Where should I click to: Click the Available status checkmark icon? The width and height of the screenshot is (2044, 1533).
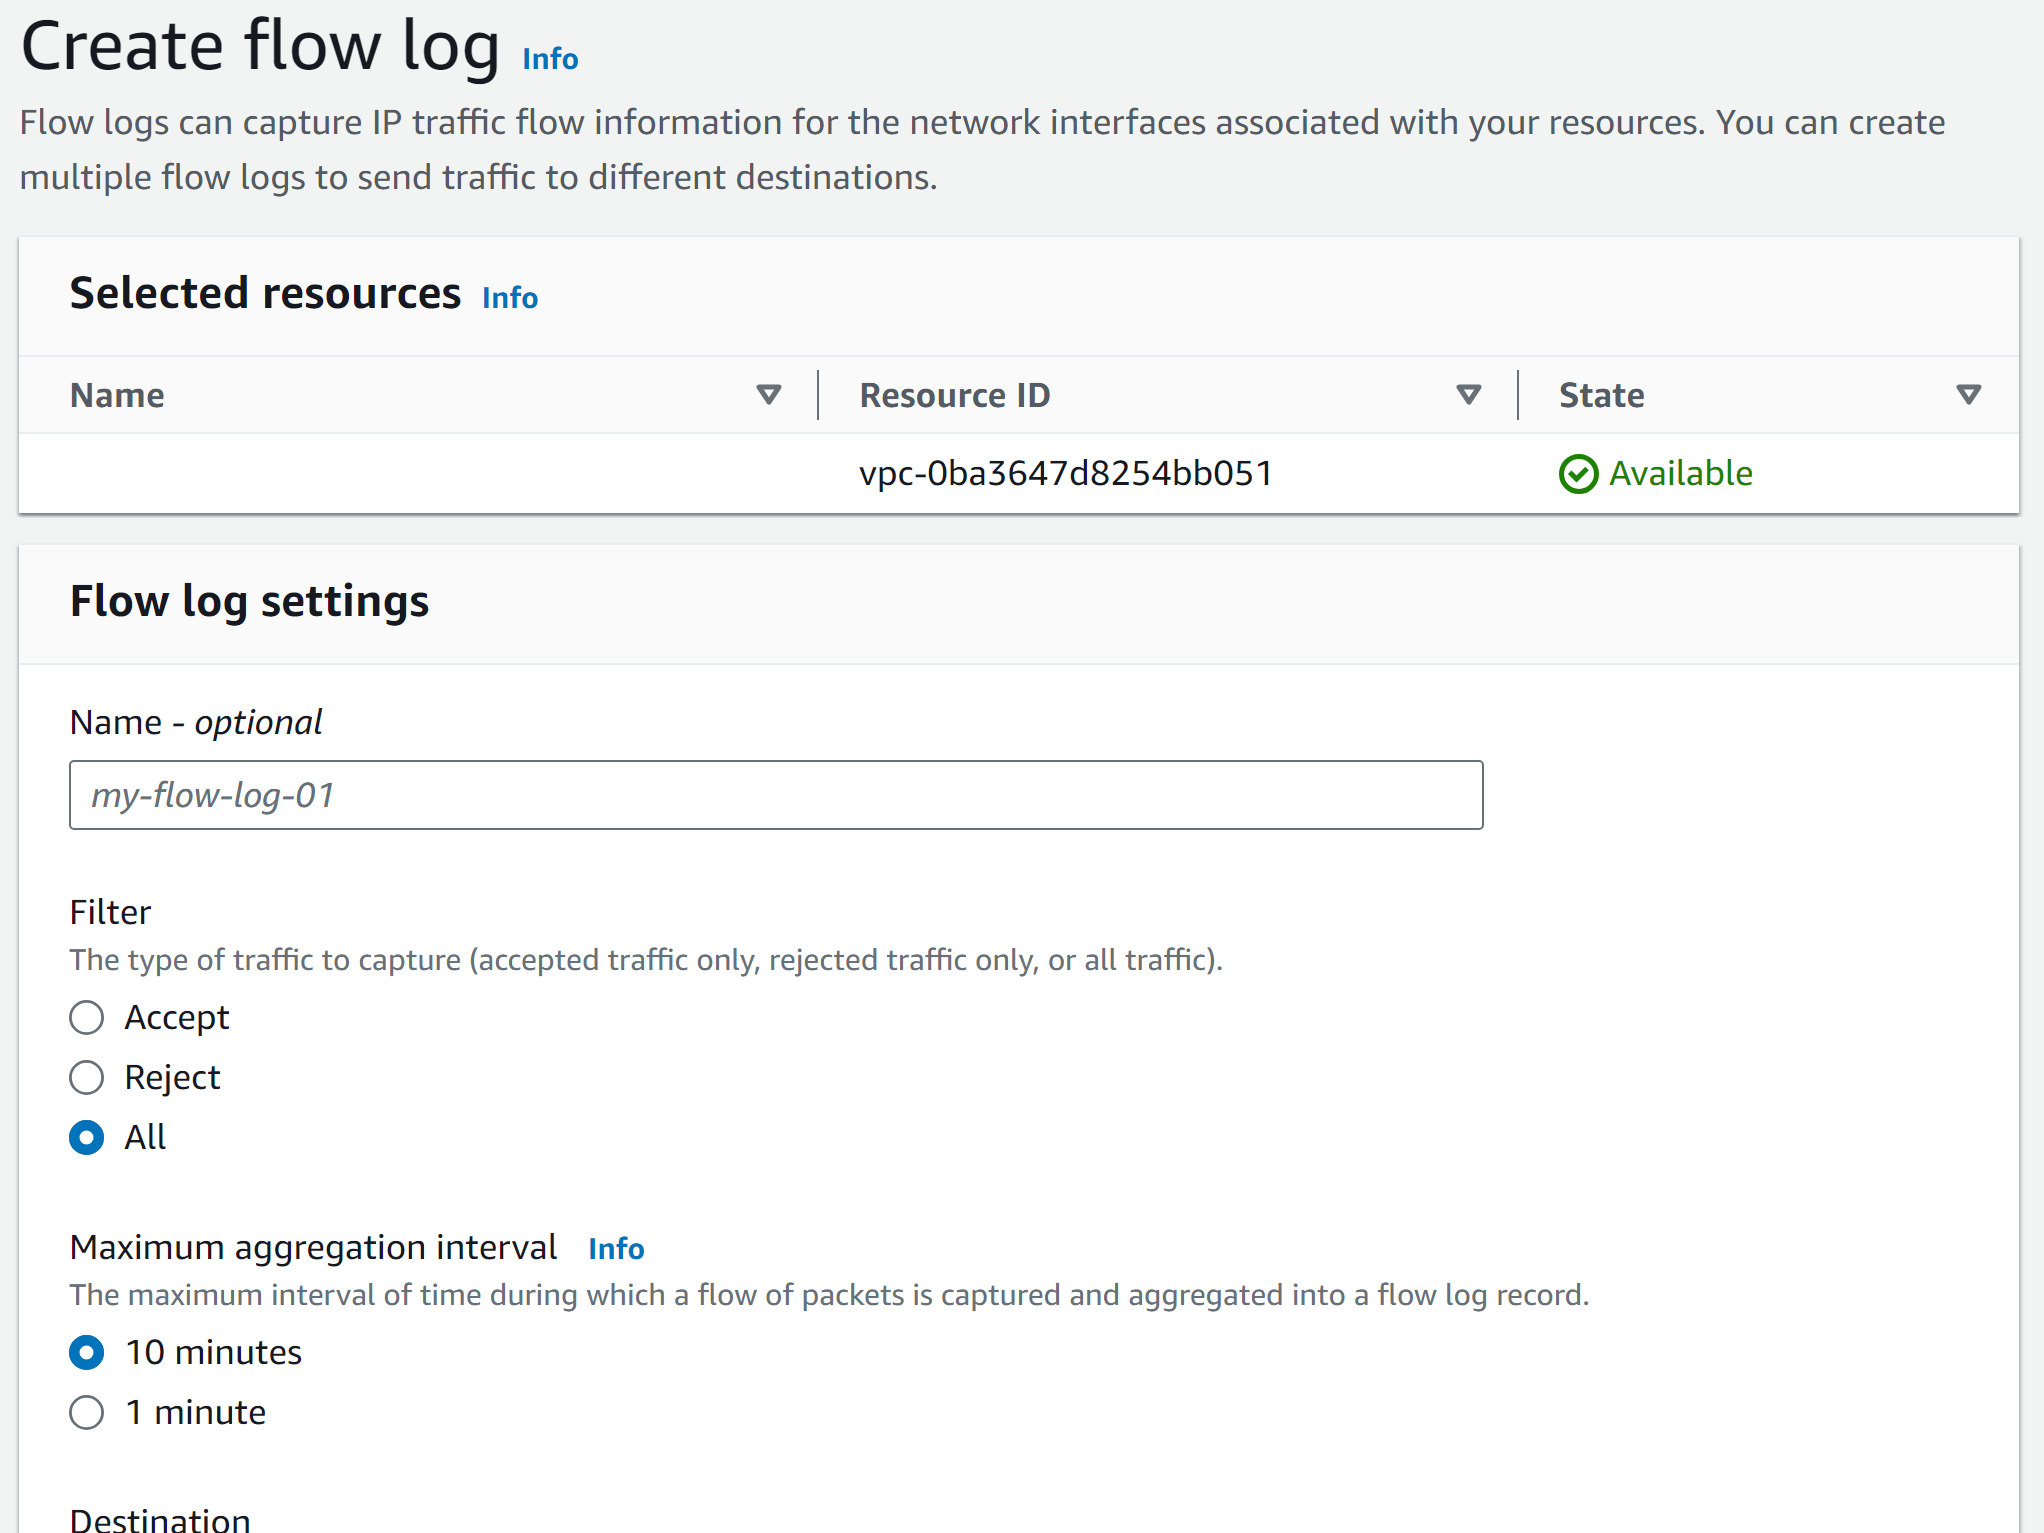[x=1578, y=474]
